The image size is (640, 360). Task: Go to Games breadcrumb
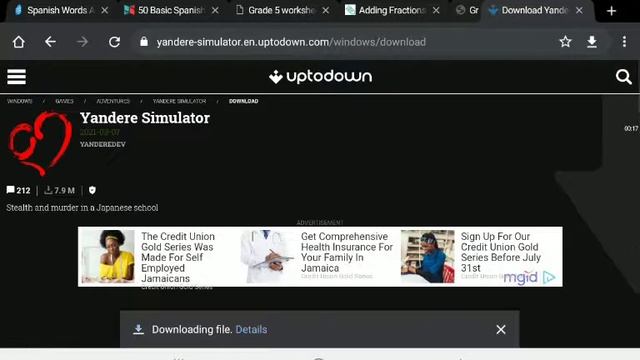point(64,101)
